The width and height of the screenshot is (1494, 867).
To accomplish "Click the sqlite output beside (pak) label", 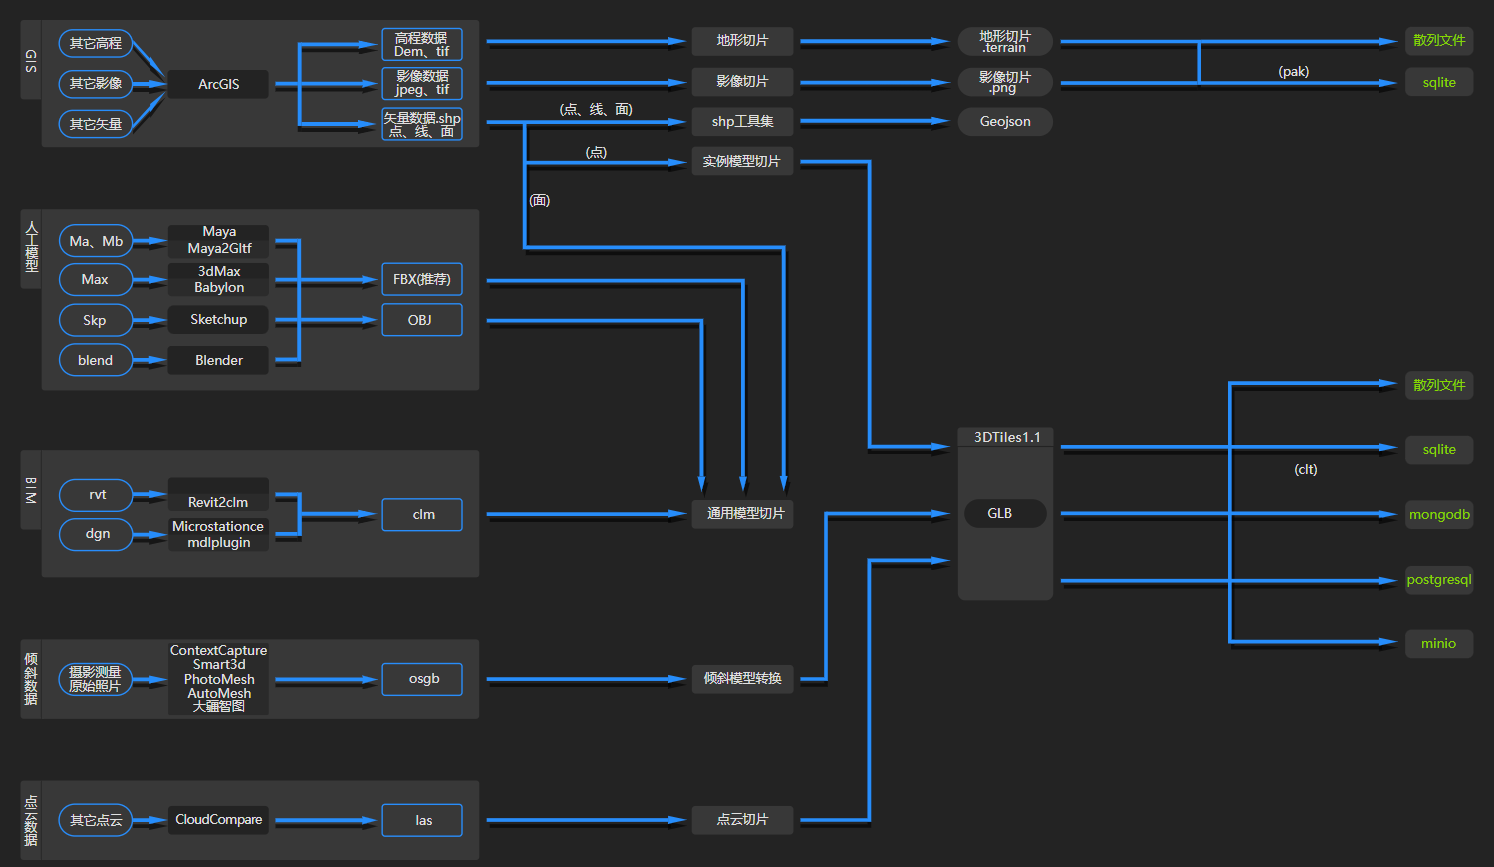I will coord(1439,82).
